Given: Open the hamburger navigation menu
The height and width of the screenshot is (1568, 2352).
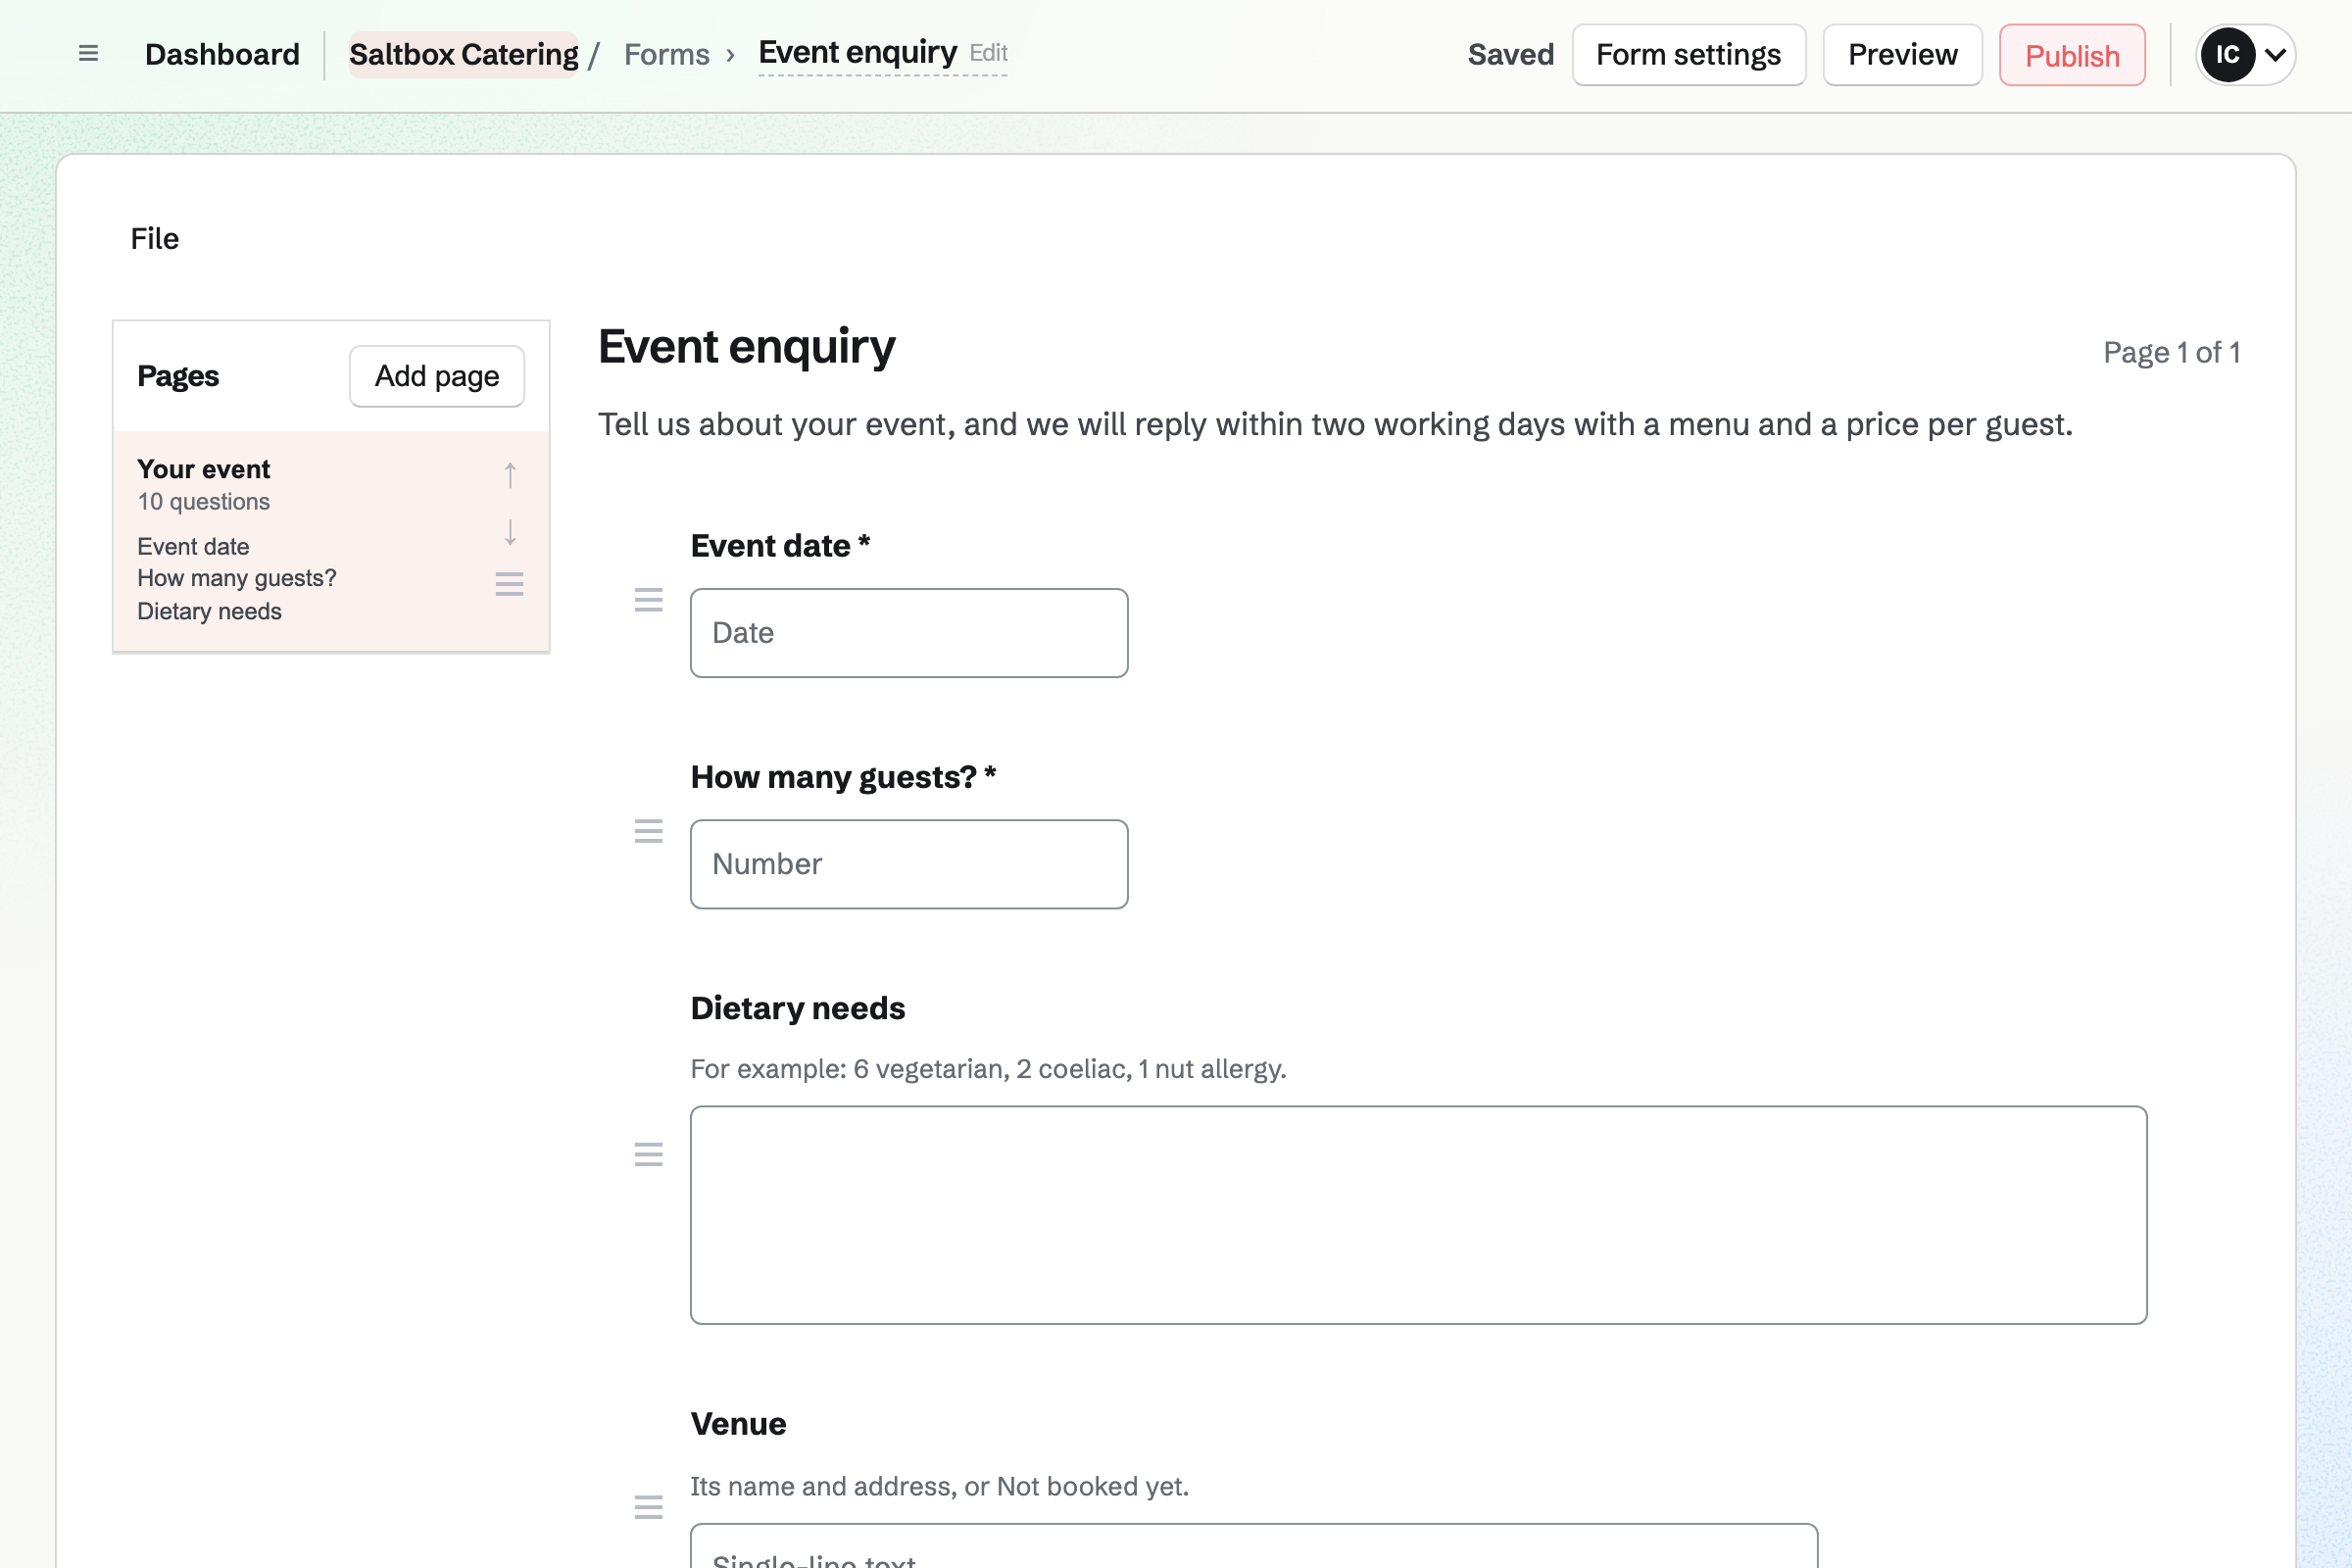Looking at the screenshot, I should [88, 54].
